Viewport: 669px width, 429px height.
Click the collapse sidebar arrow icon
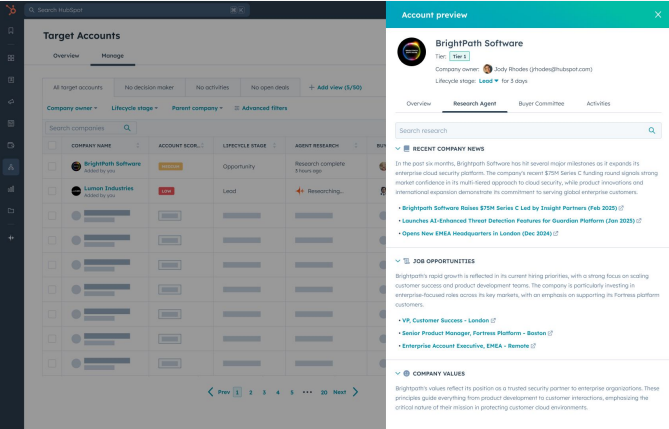10,238
